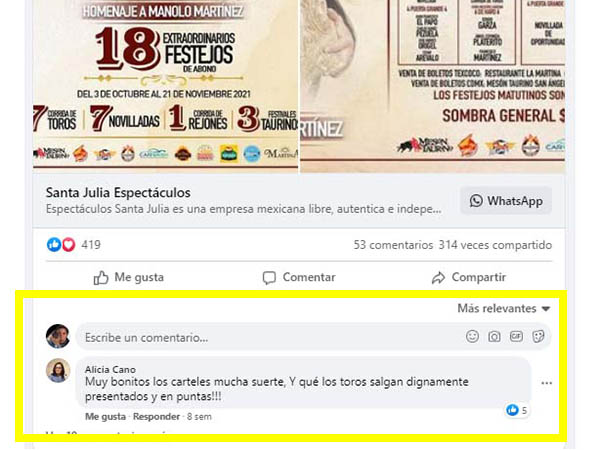The image size is (600, 450).
Task: Open your profile picture beside the comment box
Action: coord(58,336)
